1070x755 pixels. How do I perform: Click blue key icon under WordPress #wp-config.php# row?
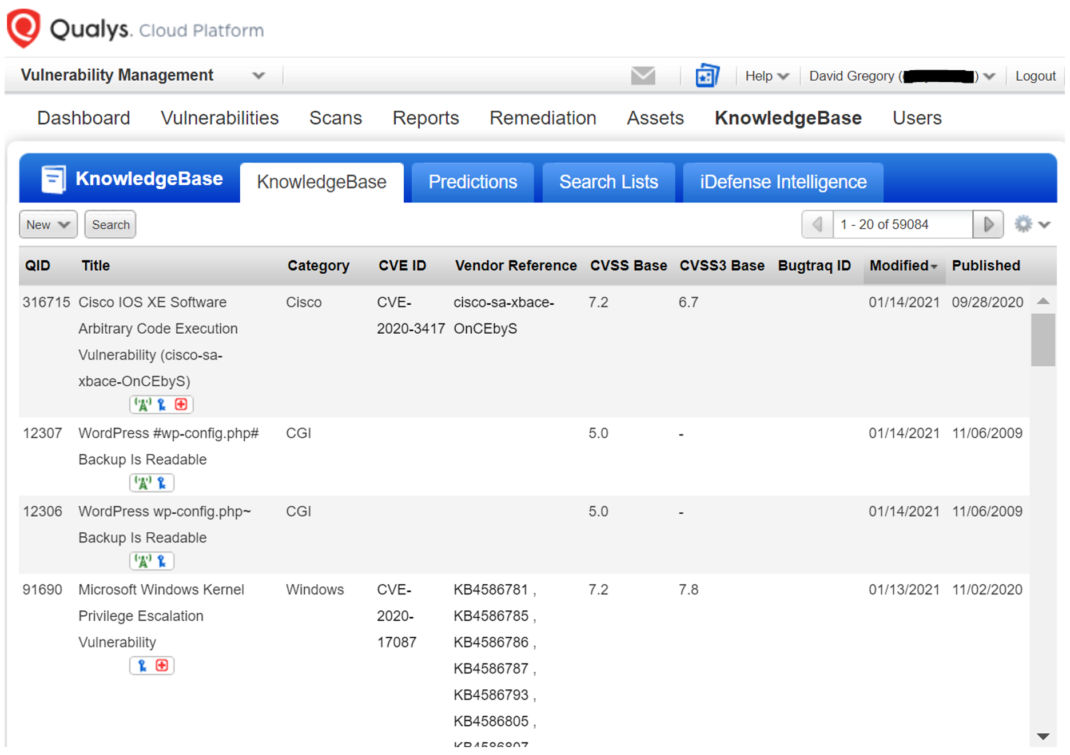click(162, 483)
